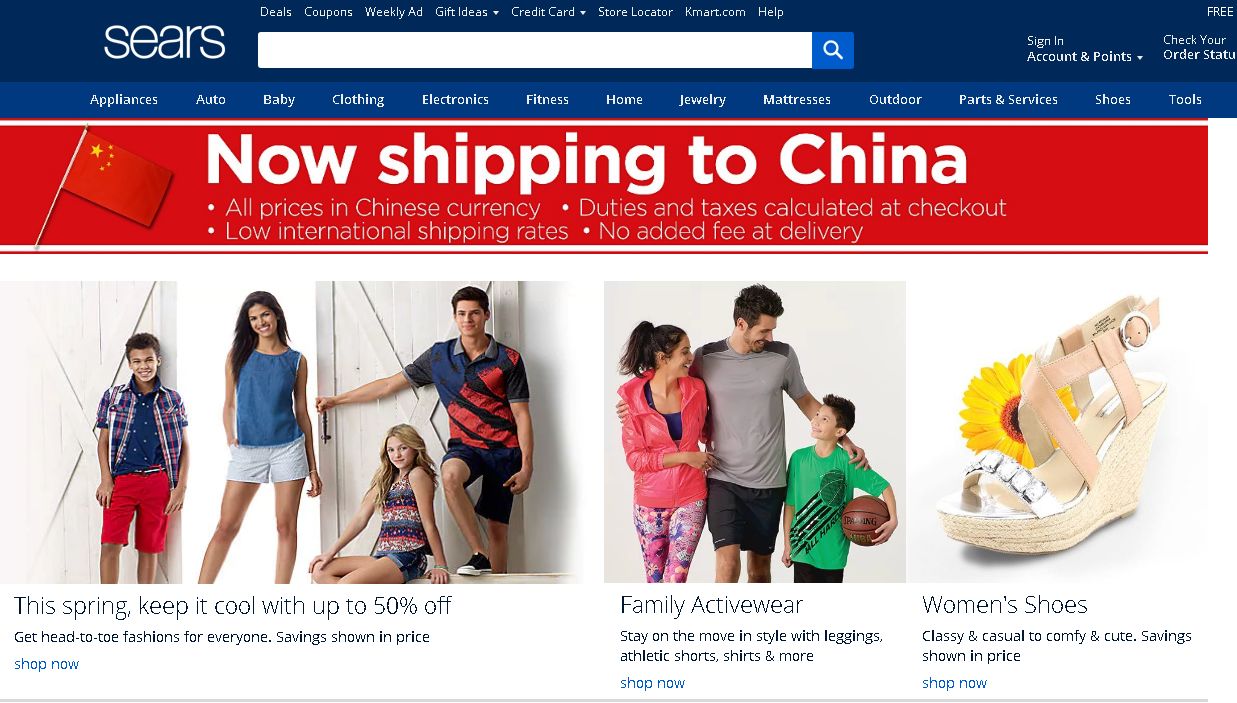Expand the Gift Ideas dropdown
This screenshot has height=703, width=1237.
click(466, 12)
